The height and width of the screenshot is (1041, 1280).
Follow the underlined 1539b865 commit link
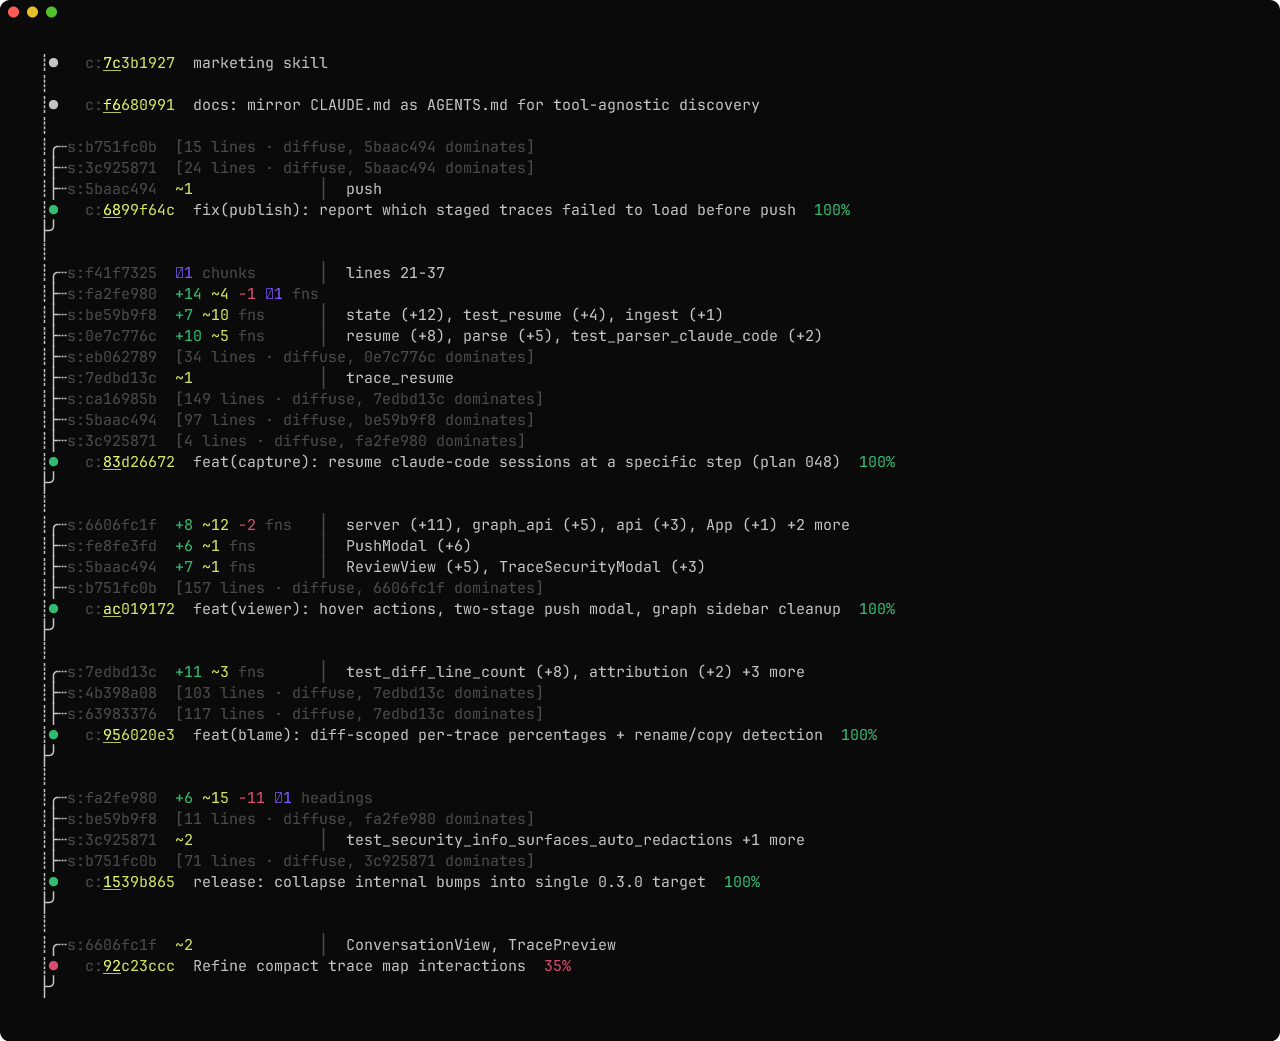point(138,881)
